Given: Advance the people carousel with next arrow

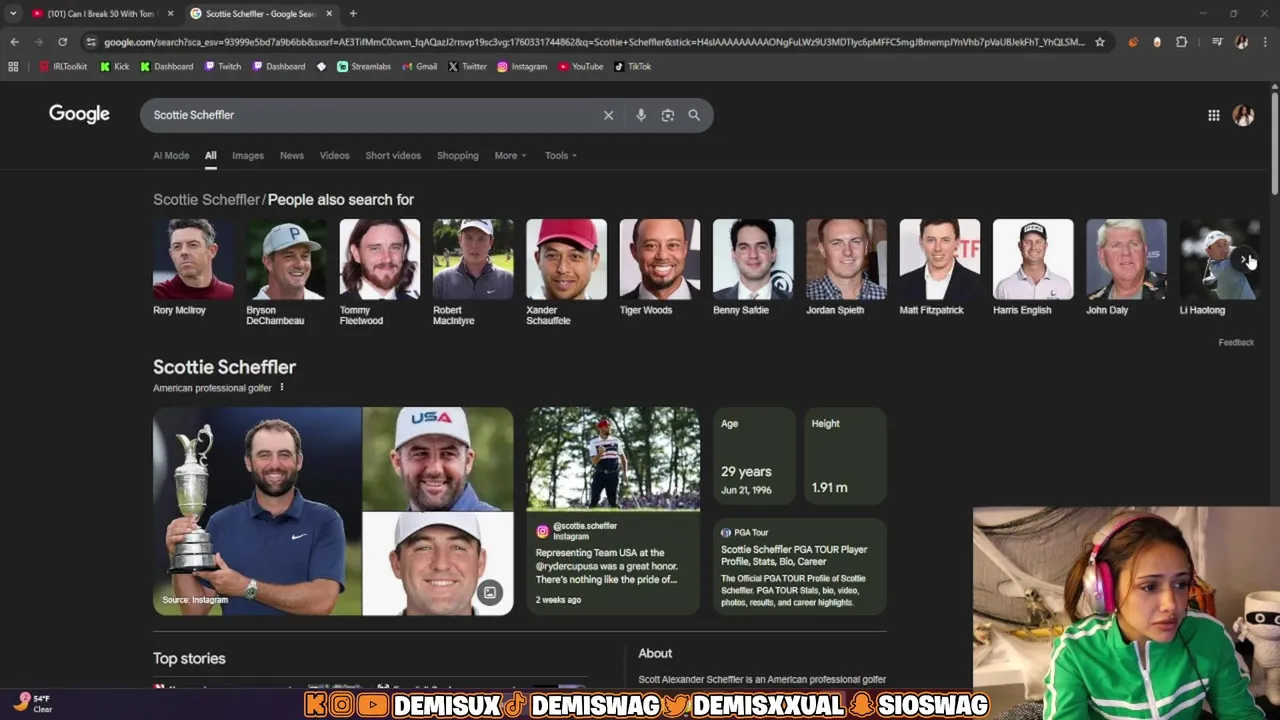Looking at the screenshot, I should click(x=1245, y=260).
